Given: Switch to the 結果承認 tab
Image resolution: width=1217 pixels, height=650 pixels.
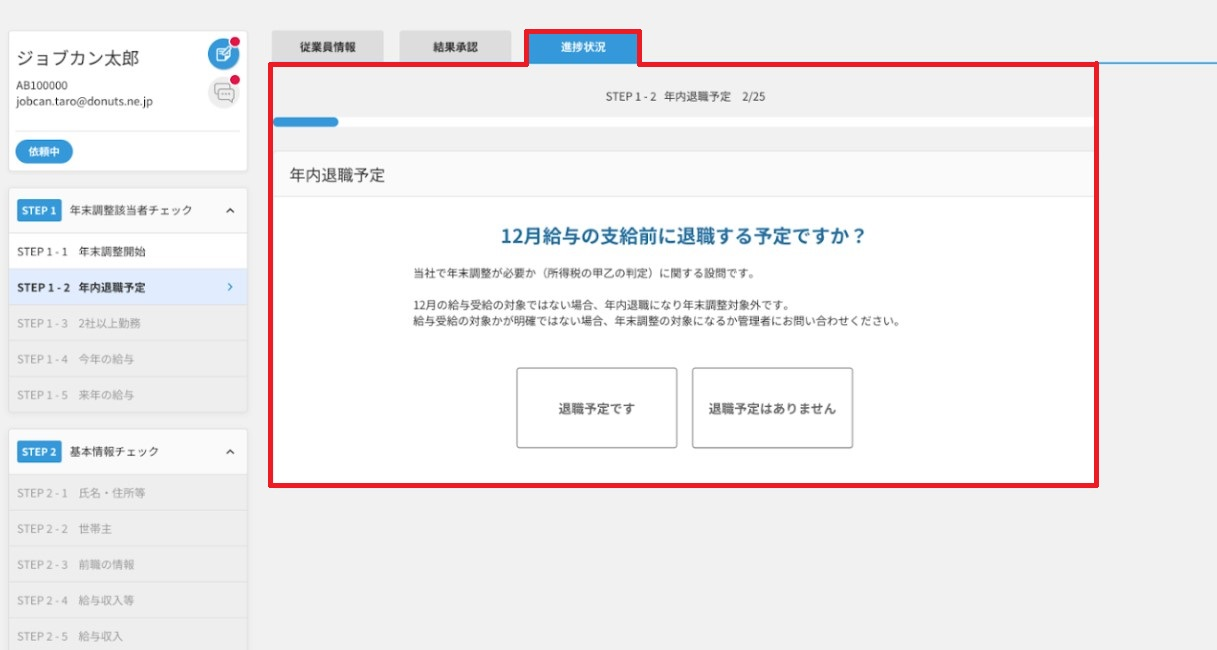Looking at the screenshot, I should click(455, 47).
